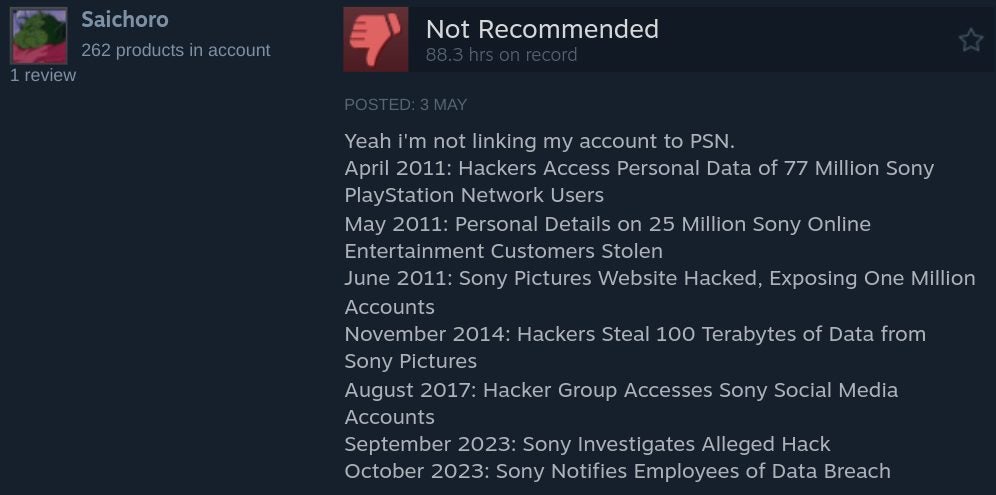This screenshot has width=996, height=495.
Task: Open Saichoro's avatar image
Action: [39, 36]
